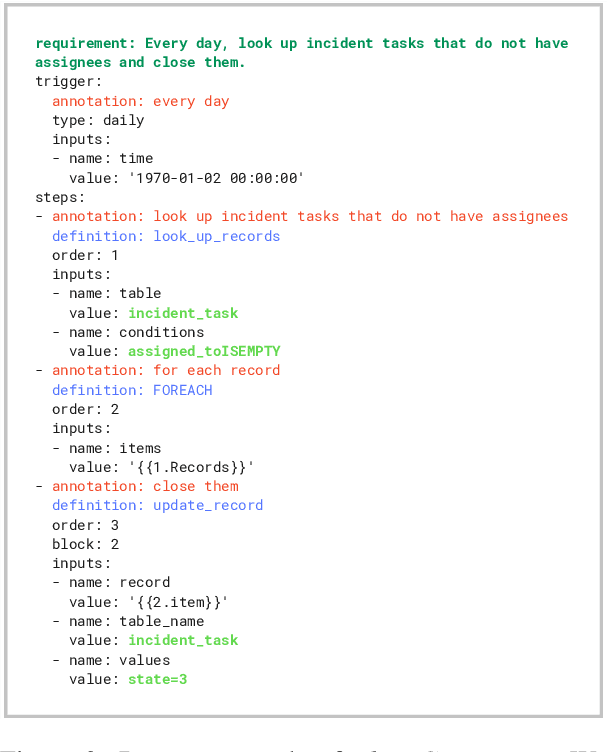The height and width of the screenshot is (752, 608).
Task: Click the 'name: values' entry
Action: coord(119,660)
